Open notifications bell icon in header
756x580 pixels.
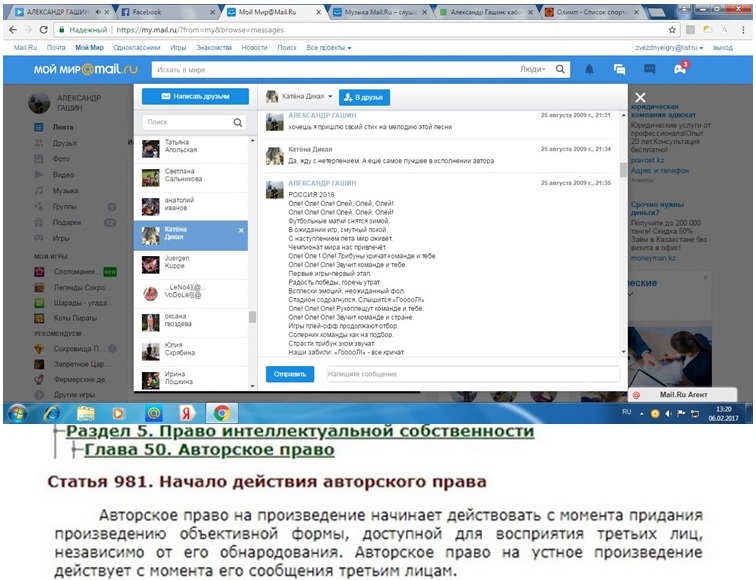(x=589, y=69)
